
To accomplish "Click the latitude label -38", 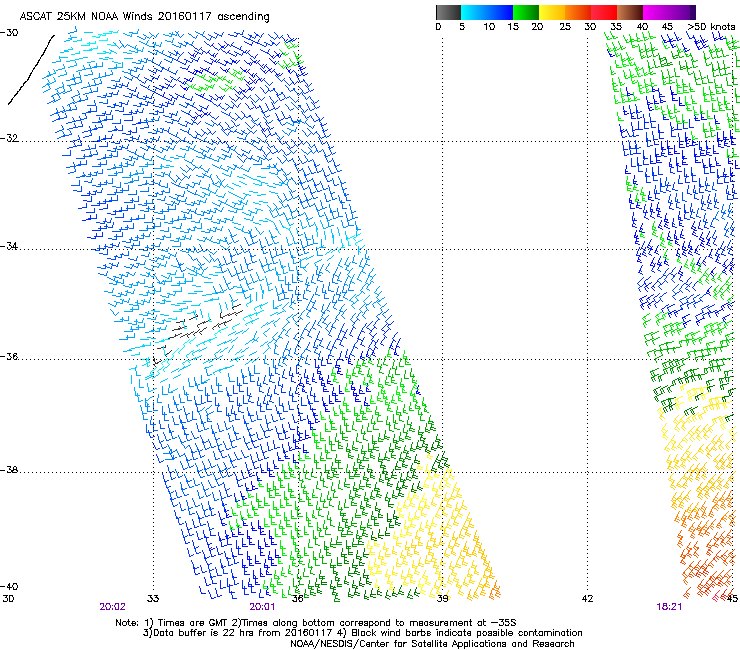I will [x=9, y=470].
